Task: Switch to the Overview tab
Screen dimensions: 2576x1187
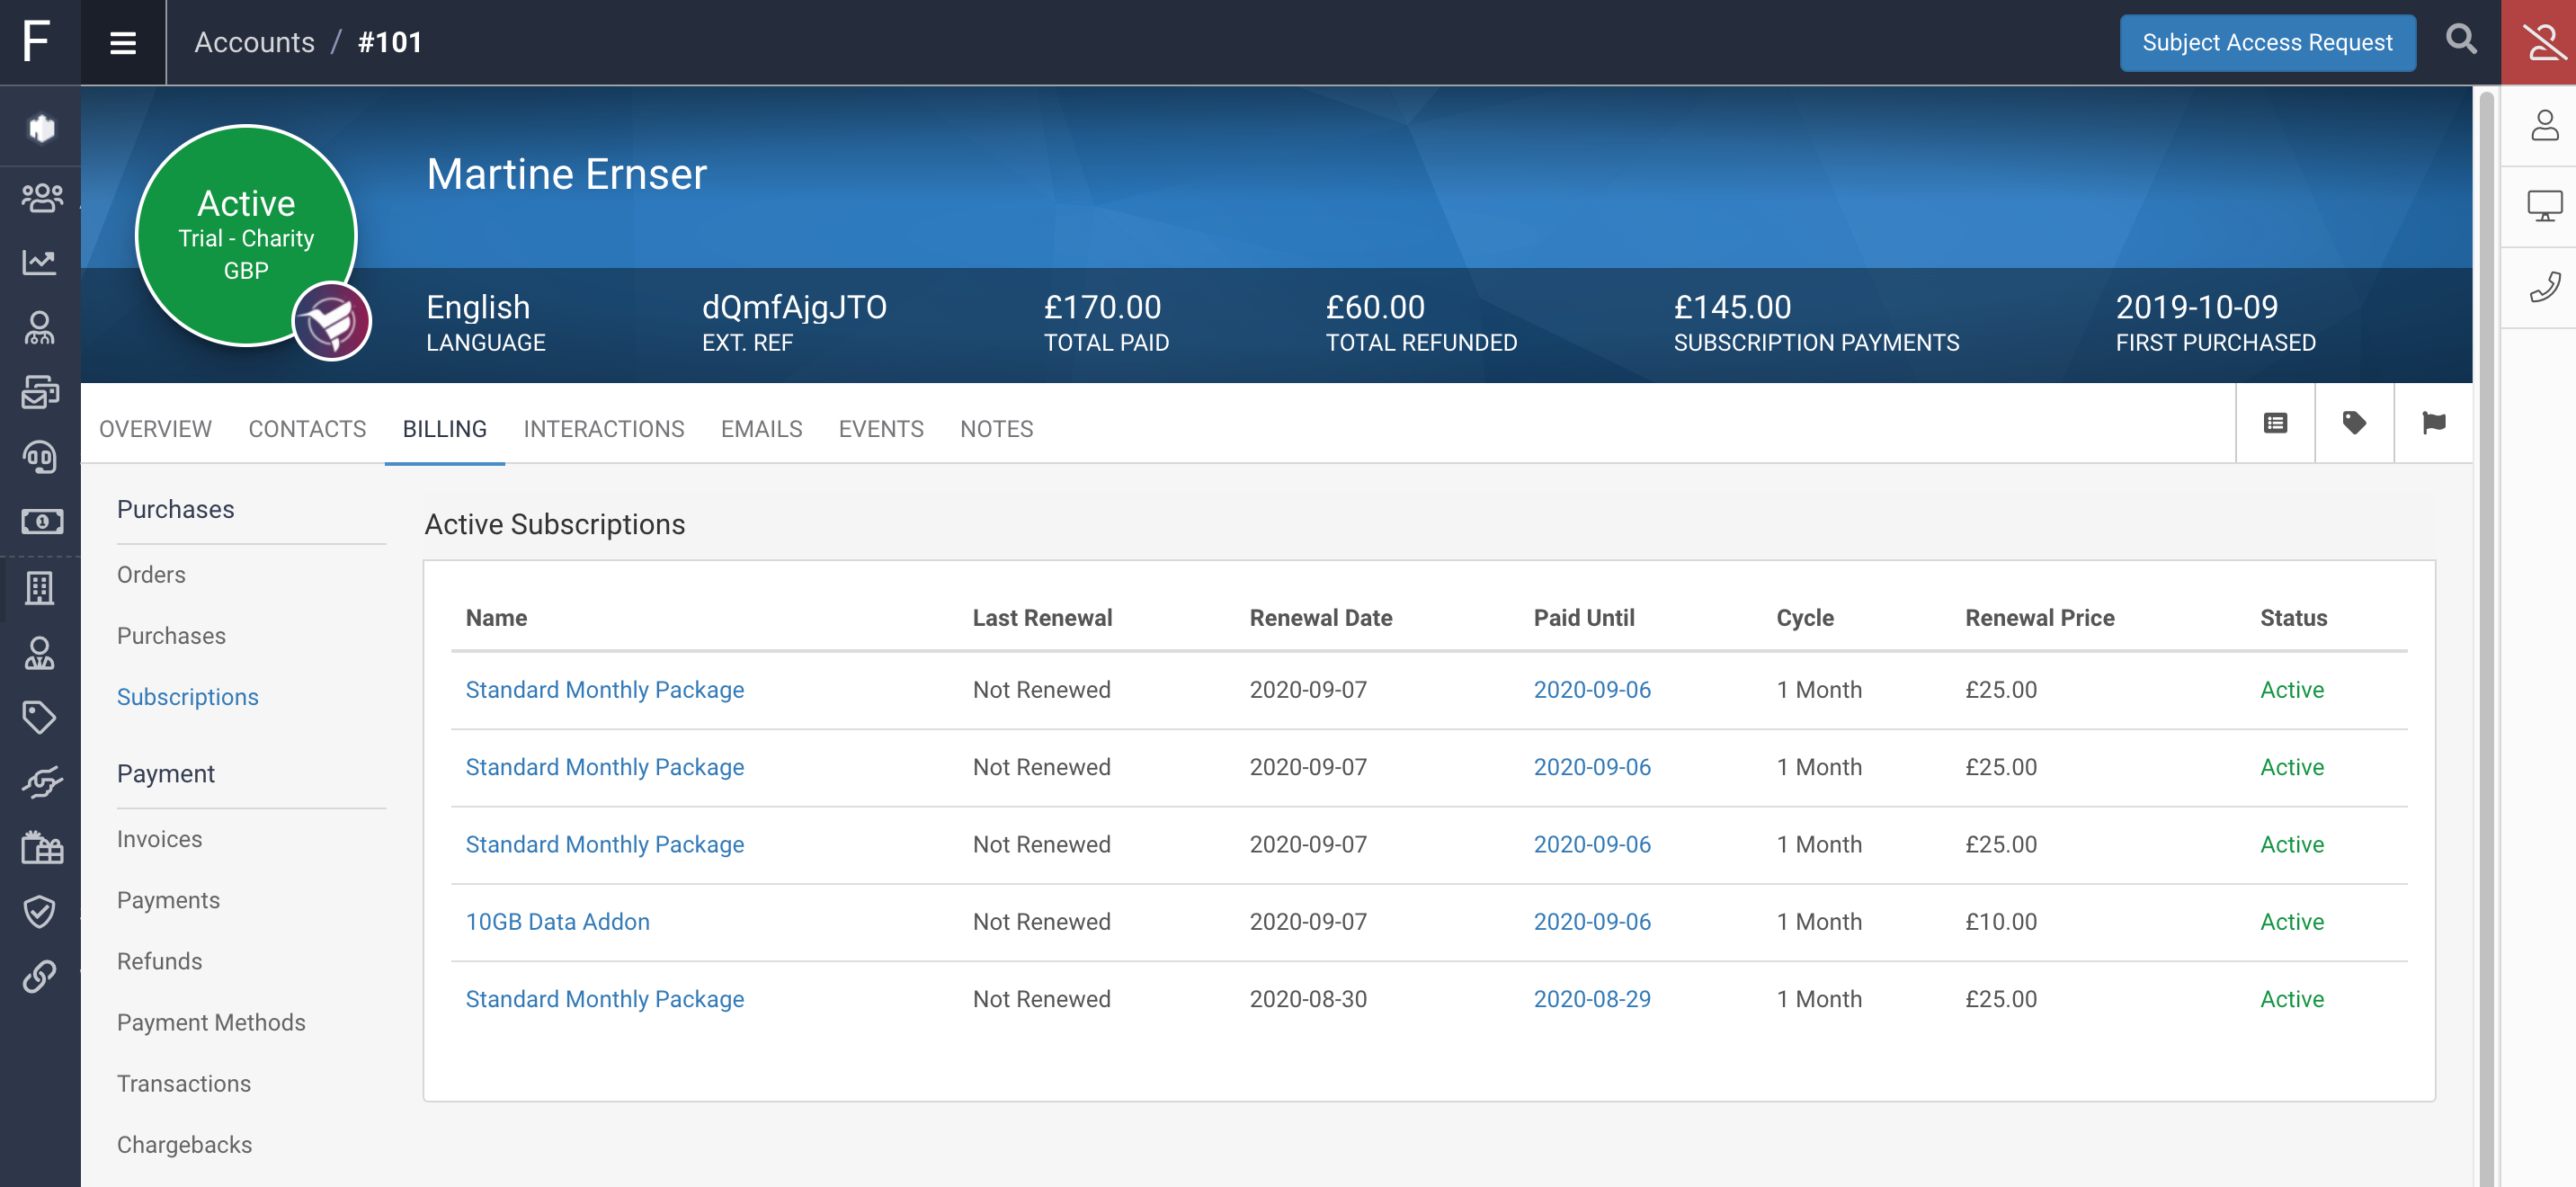Action: [155, 429]
